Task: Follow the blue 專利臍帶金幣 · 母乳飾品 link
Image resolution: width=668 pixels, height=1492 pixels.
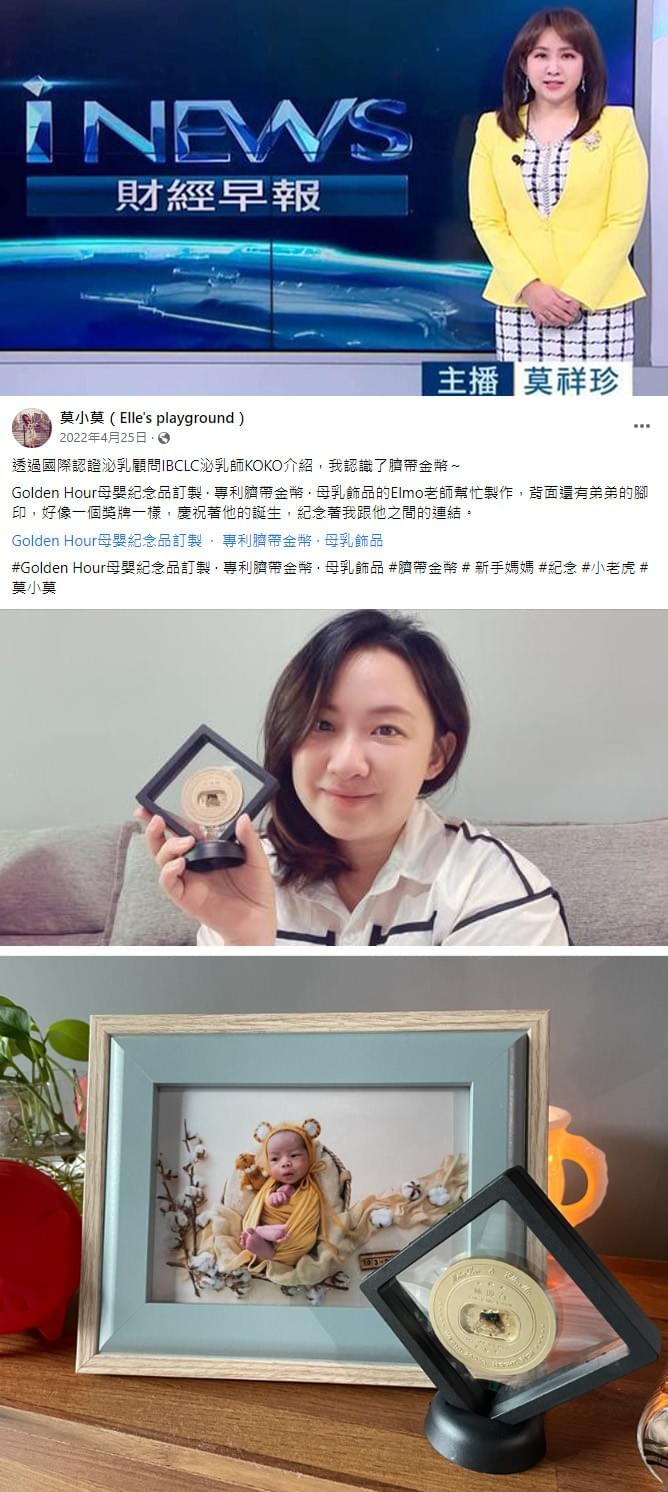Action: tap(303, 540)
